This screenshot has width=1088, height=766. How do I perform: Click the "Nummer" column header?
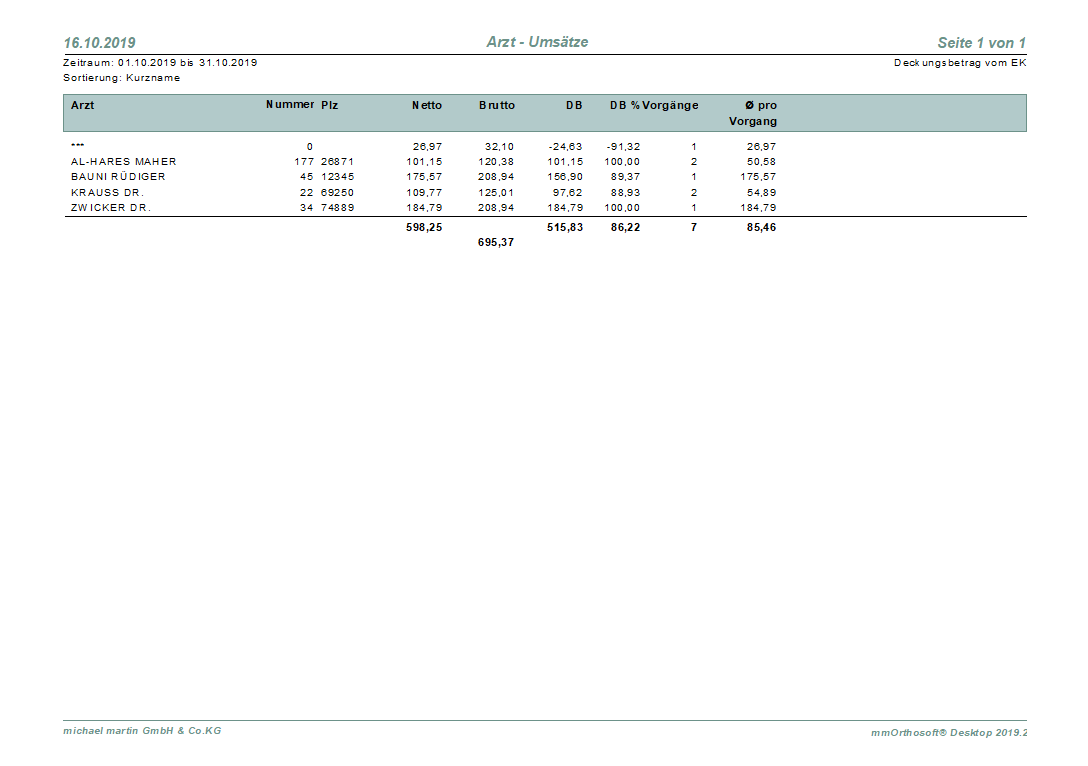point(290,105)
